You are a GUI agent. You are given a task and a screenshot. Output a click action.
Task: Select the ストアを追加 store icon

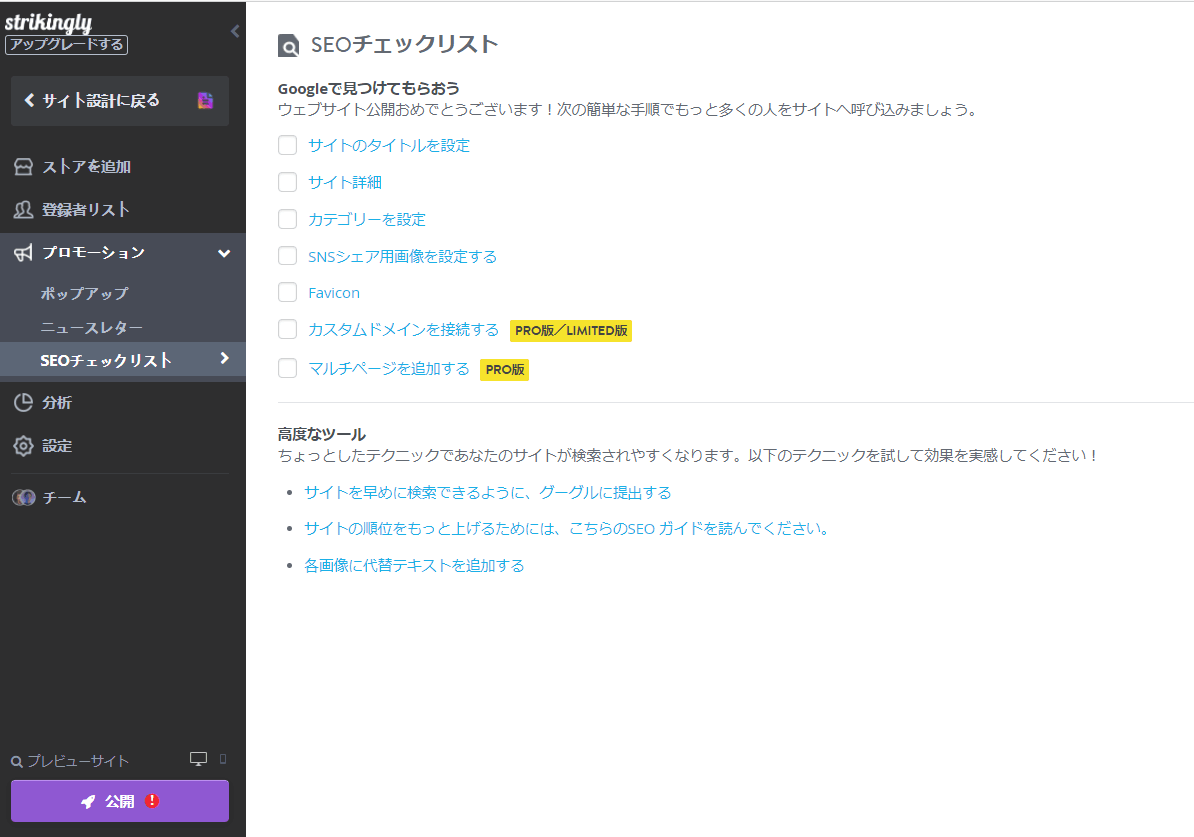23,166
